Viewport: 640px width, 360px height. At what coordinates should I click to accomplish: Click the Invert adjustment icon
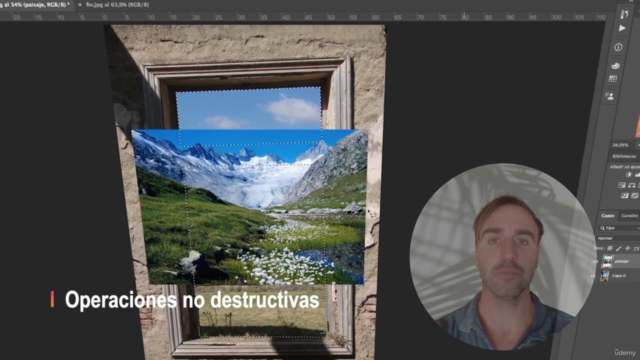pos(624,196)
